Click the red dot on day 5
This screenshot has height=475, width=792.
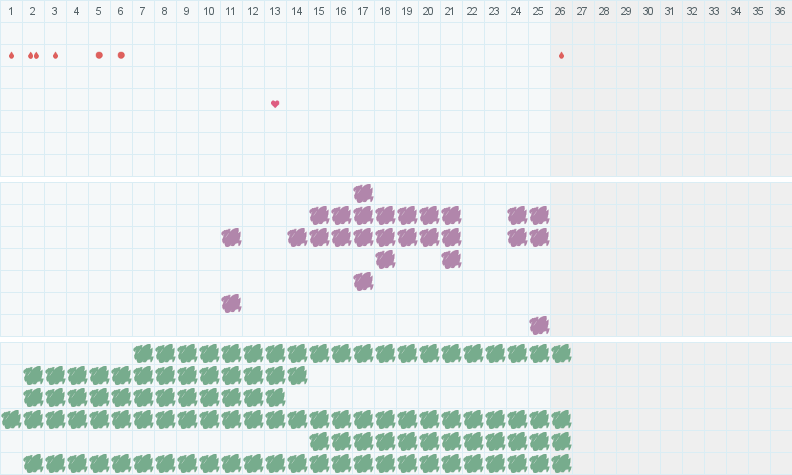(x=99, y=55)
